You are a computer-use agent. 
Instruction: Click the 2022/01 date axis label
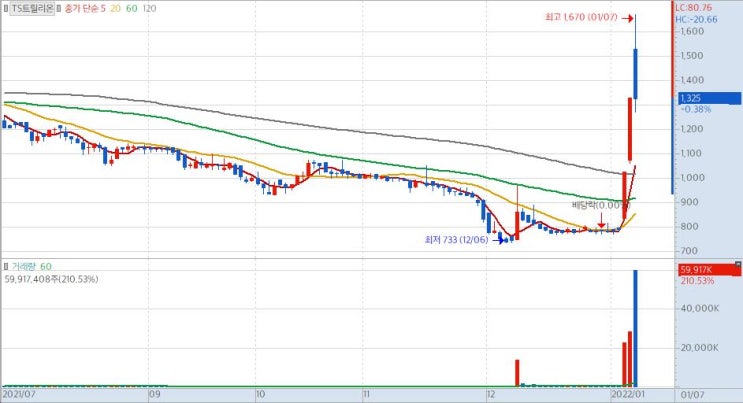click(628, 394)
